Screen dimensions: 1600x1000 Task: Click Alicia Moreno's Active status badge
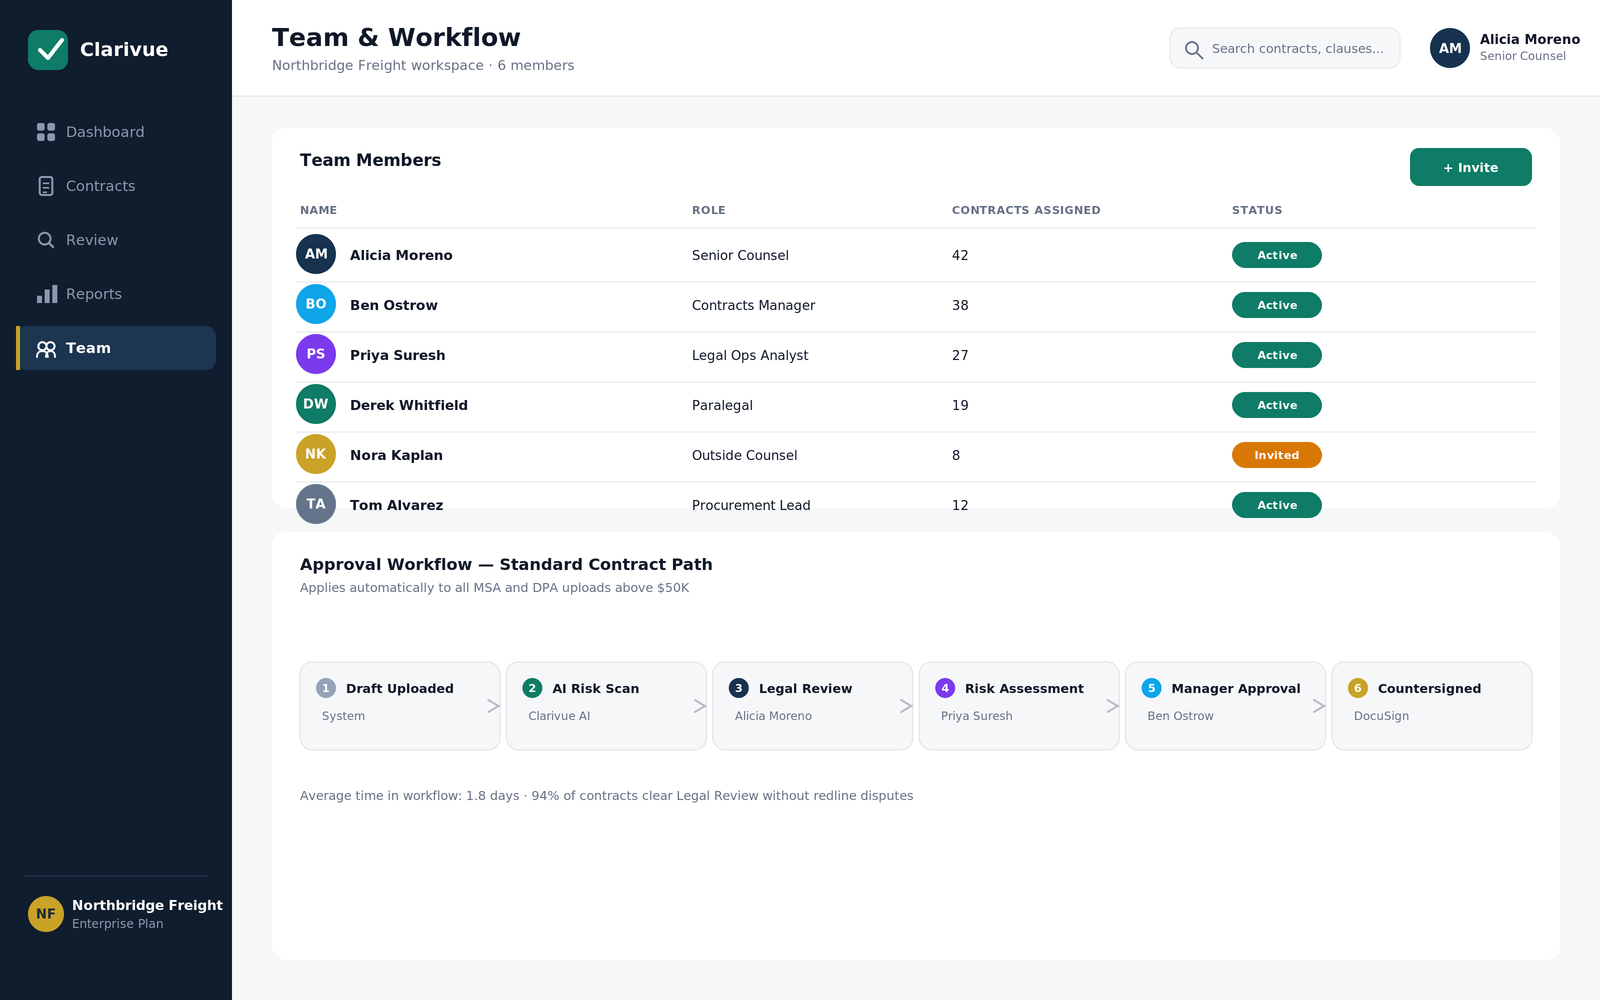click(x=1277, y=255)
